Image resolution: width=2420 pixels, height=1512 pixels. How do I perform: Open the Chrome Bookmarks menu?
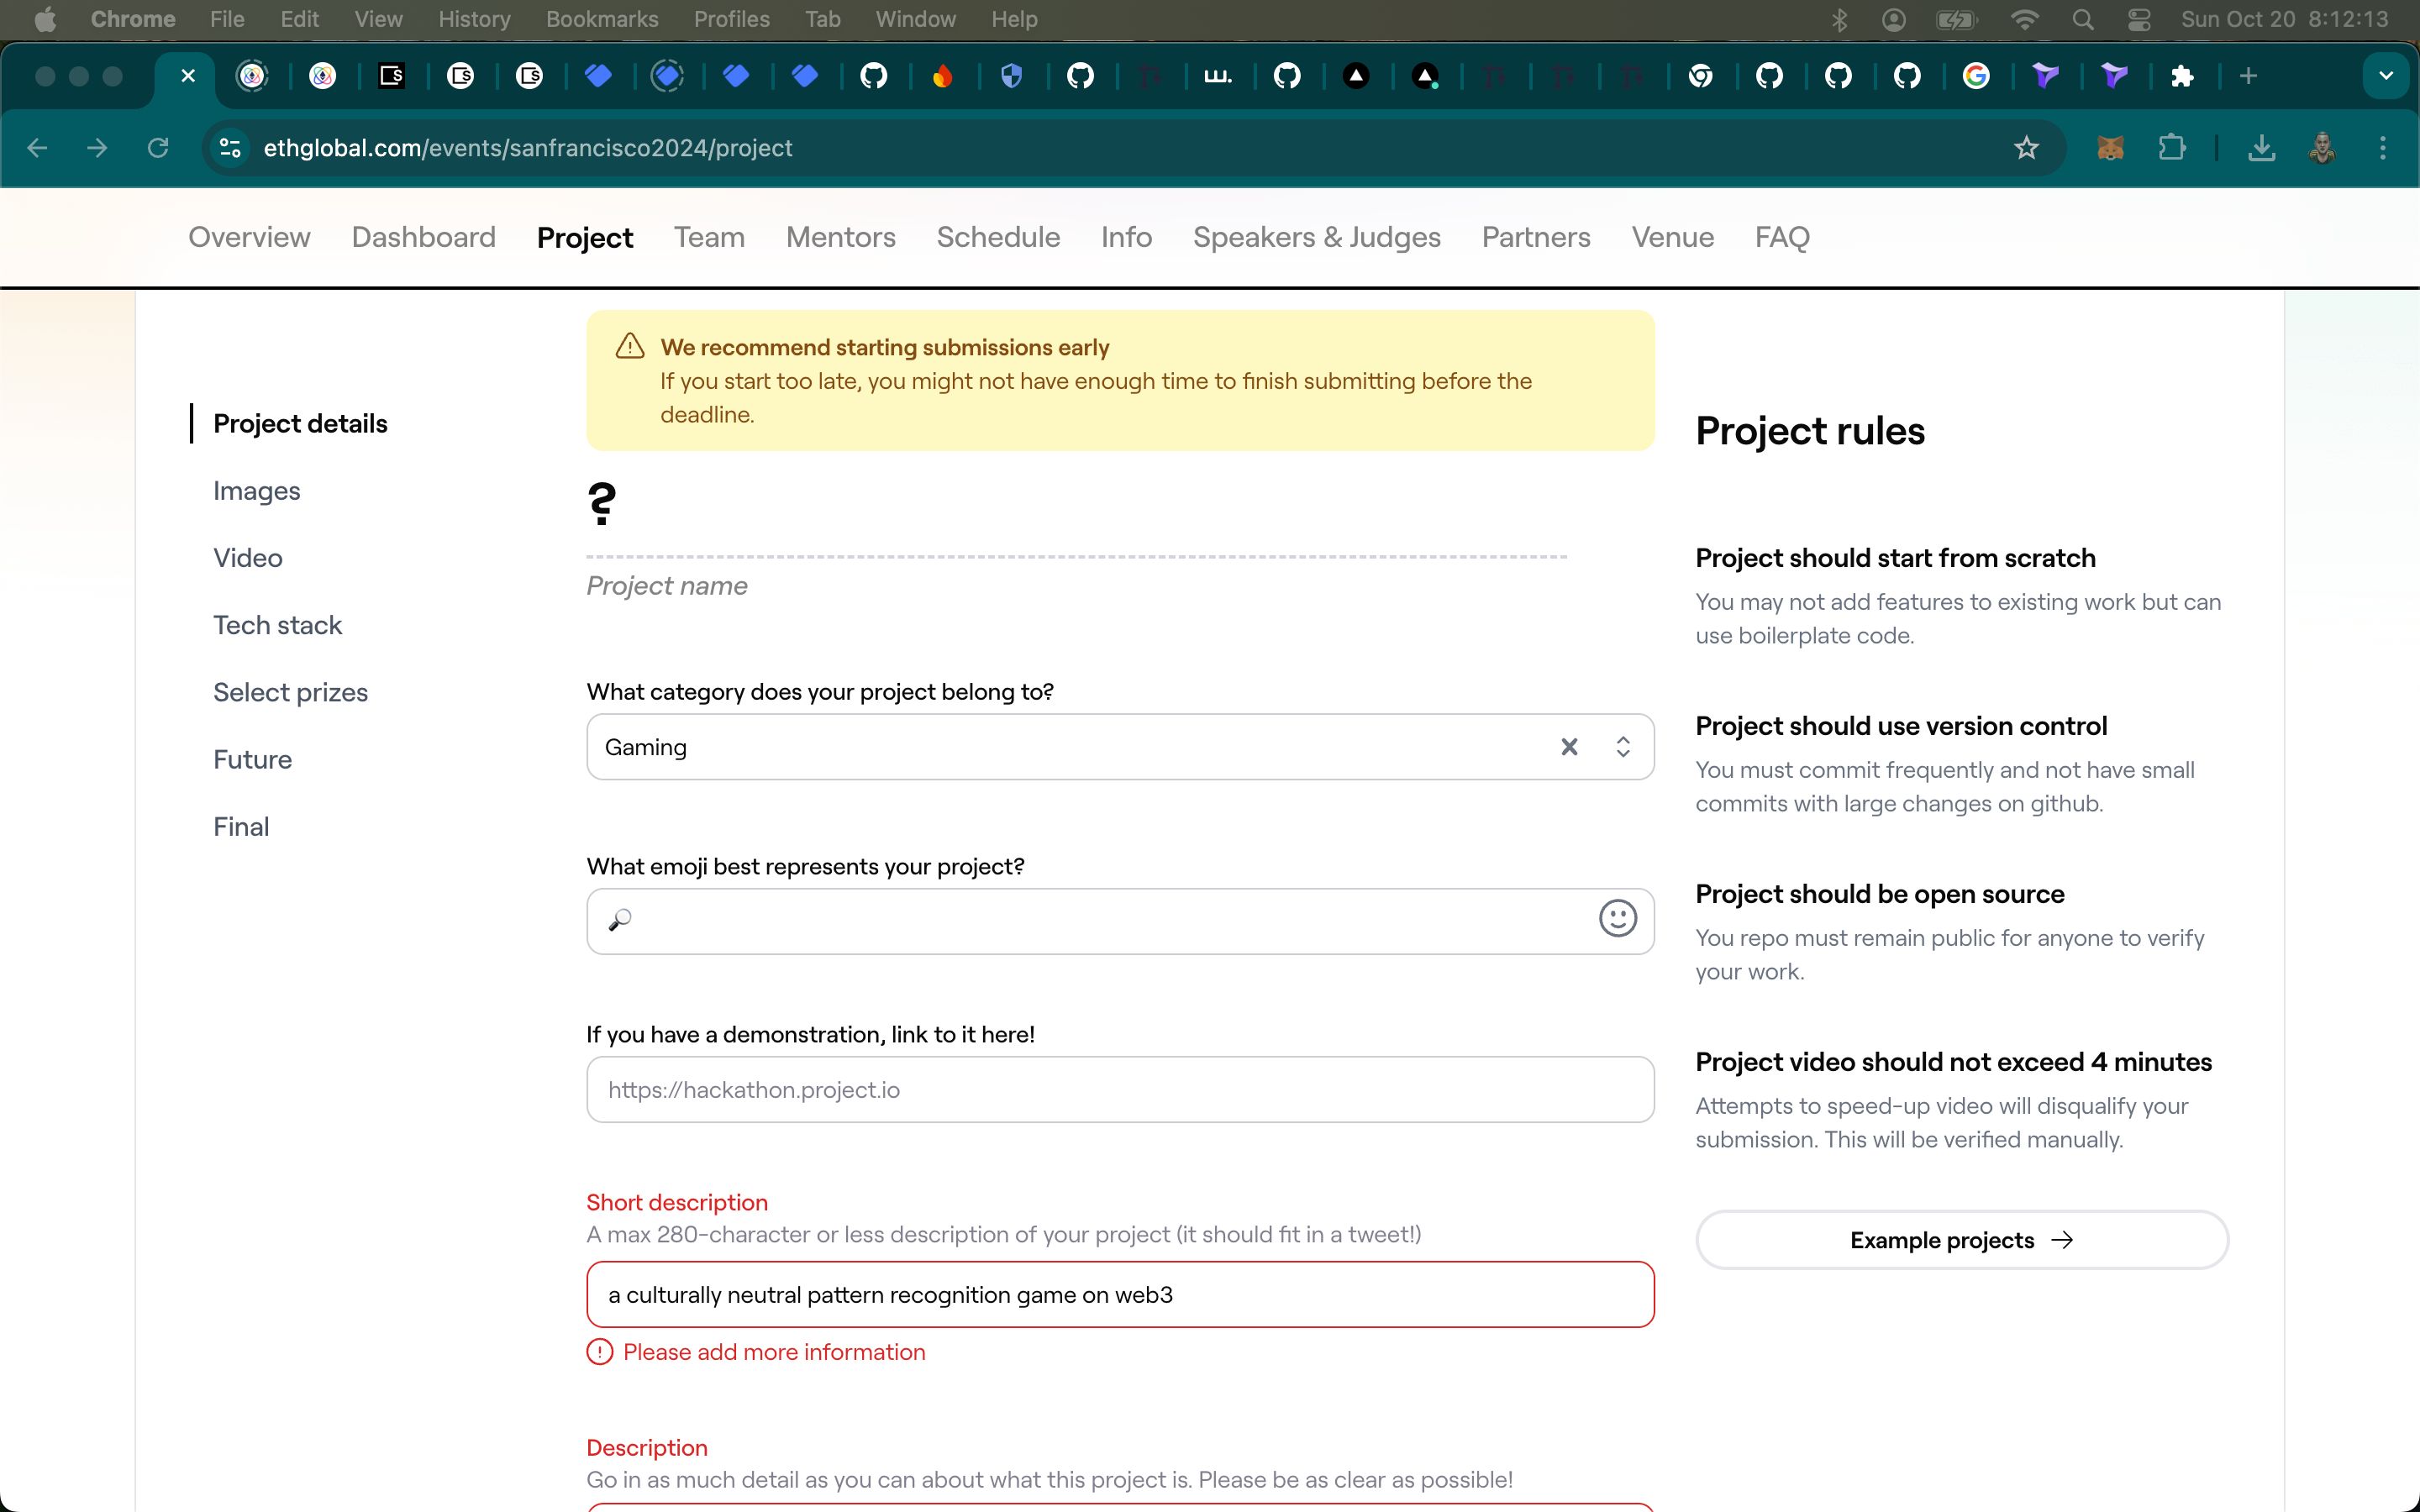click(602, 19)
